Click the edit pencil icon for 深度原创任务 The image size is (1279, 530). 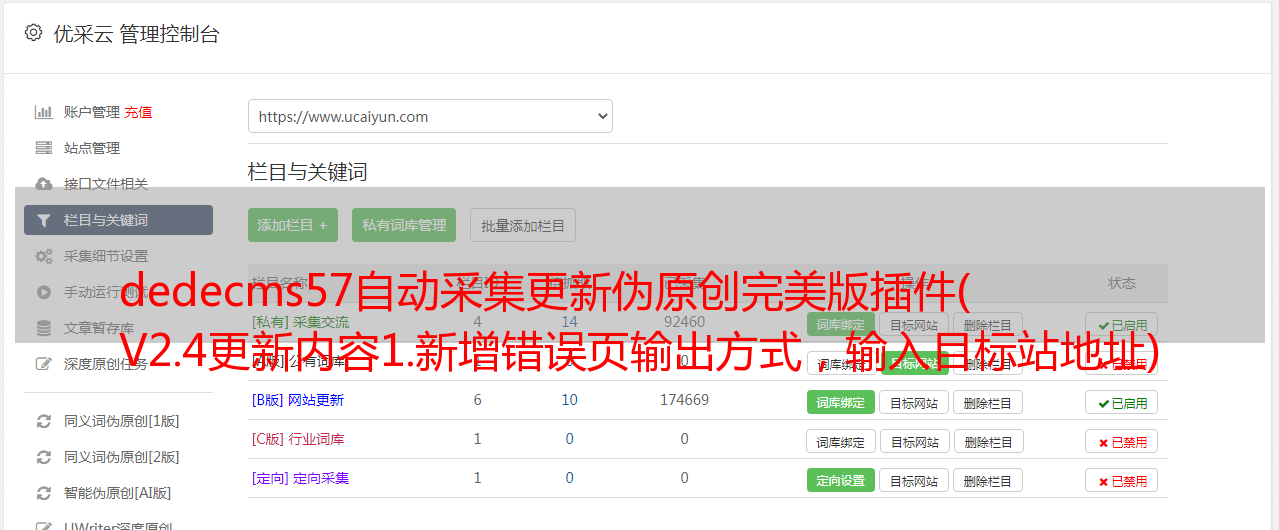(x=43, y=364)
